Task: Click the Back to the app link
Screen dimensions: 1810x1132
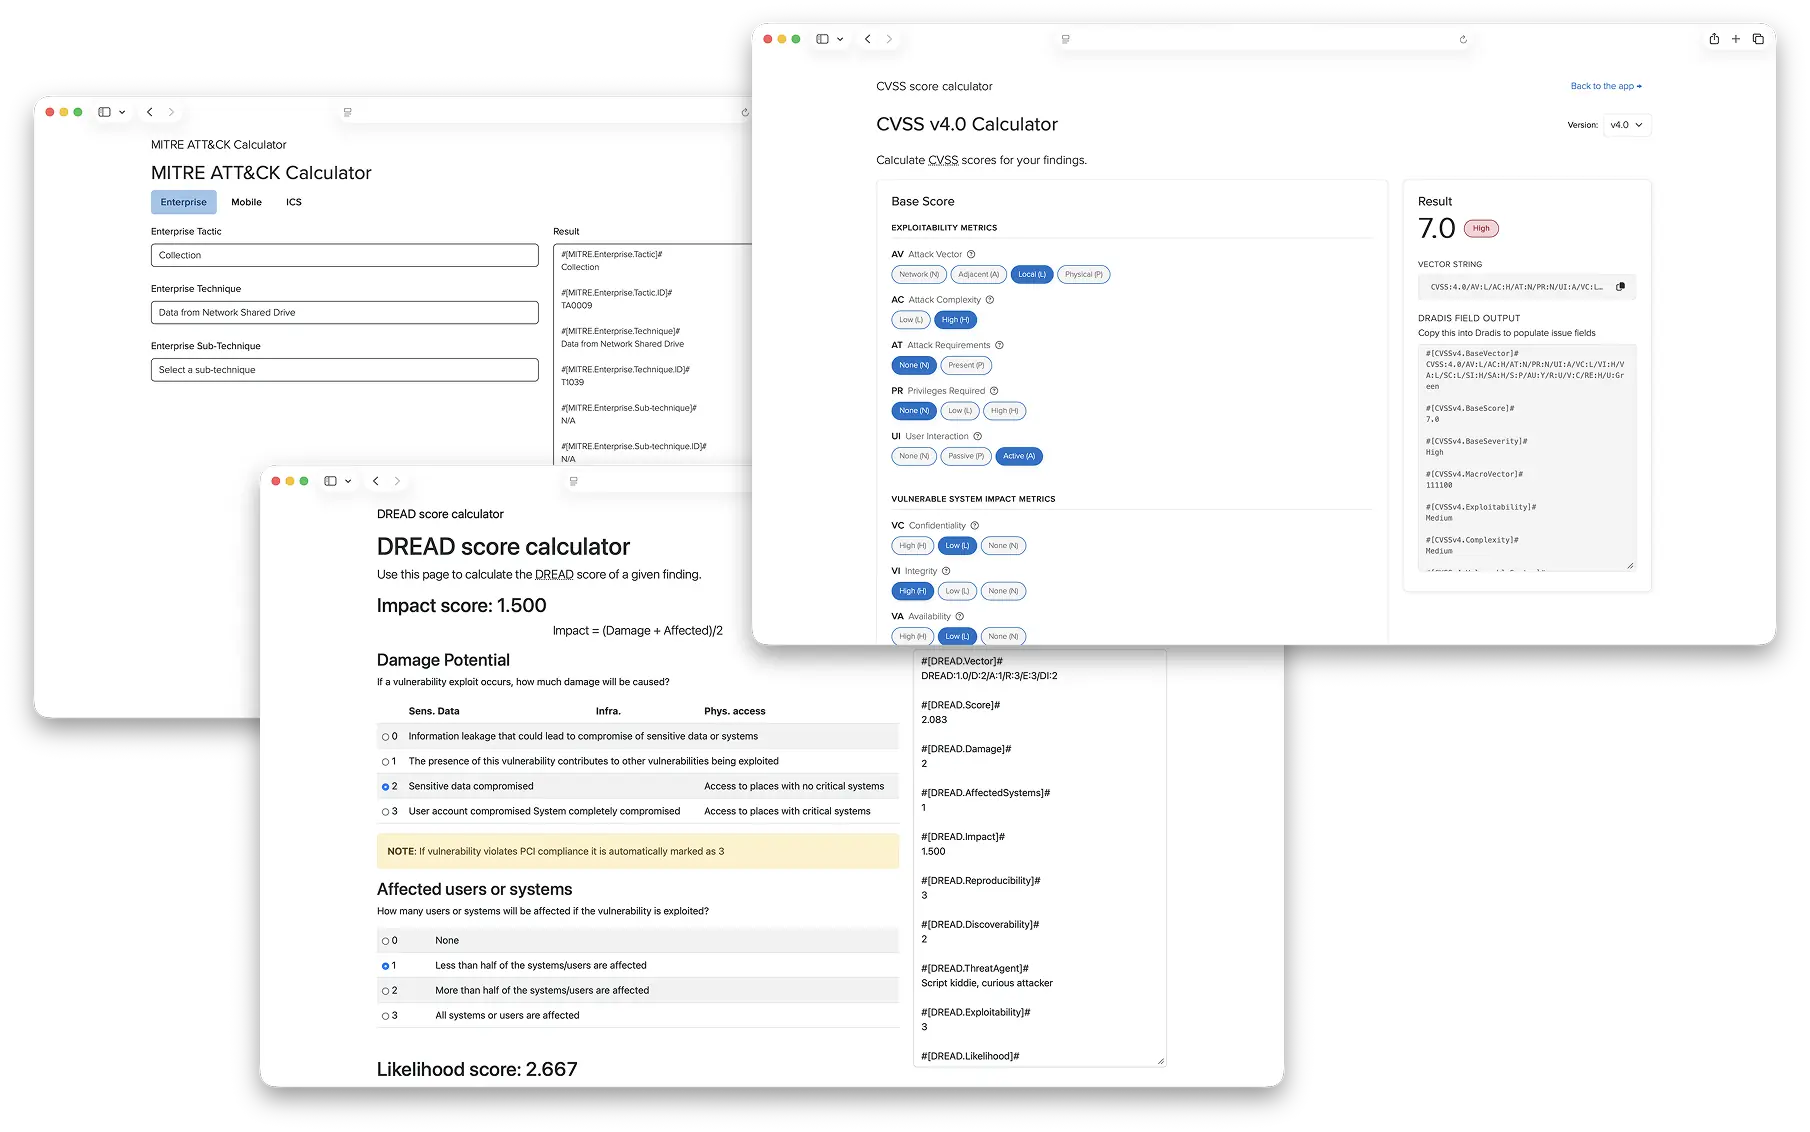Action: 1606,86
